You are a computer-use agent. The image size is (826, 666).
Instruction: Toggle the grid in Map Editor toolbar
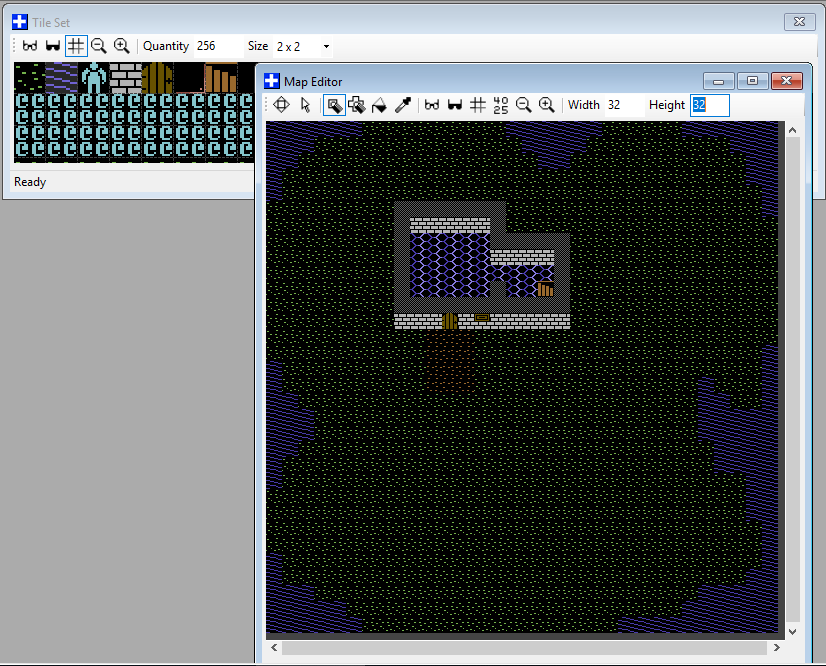(x=477, y=105)
